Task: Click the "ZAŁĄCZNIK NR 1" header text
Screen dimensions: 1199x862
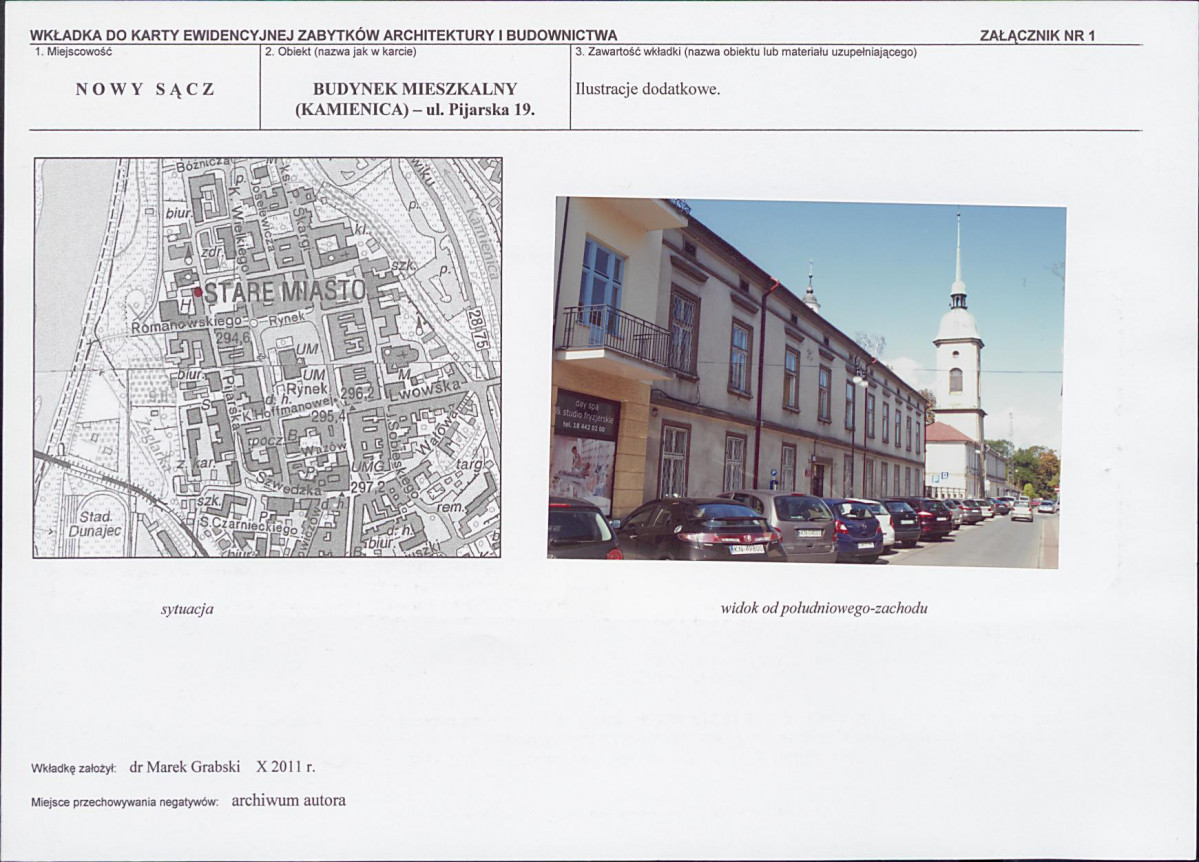Action: click(x=1037, y=35)
